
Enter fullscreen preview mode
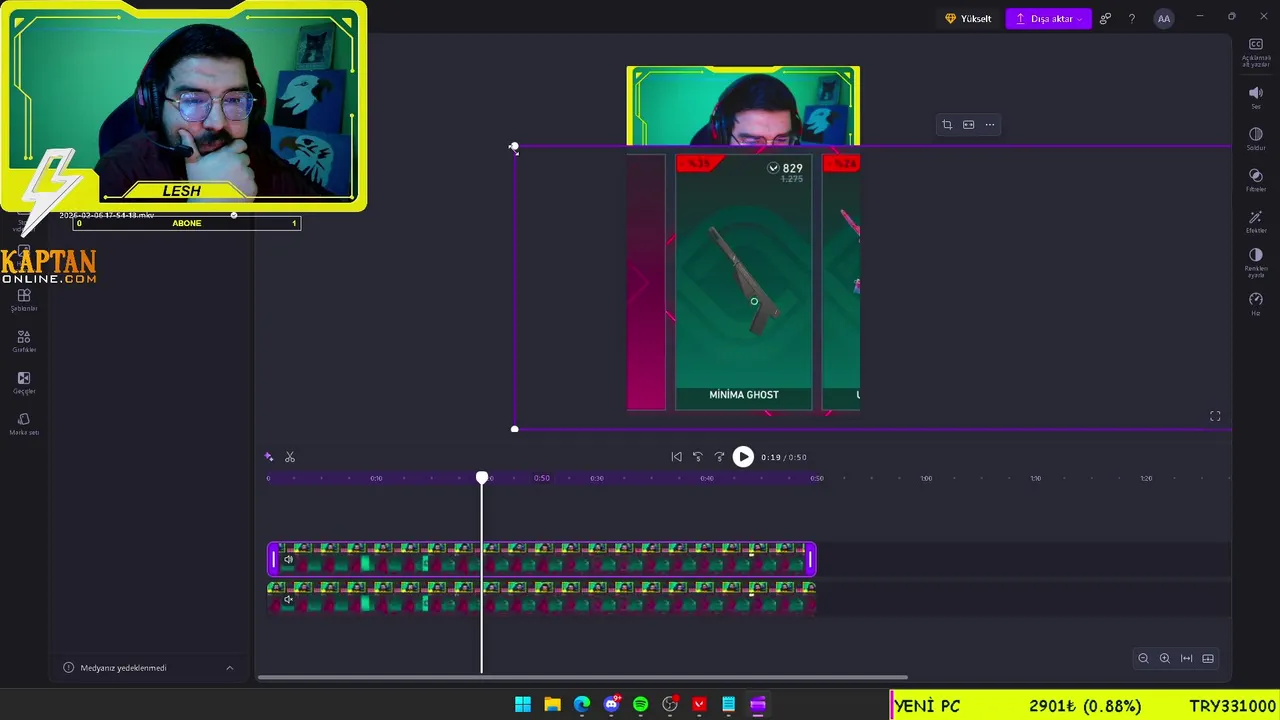pos(1215,416)
